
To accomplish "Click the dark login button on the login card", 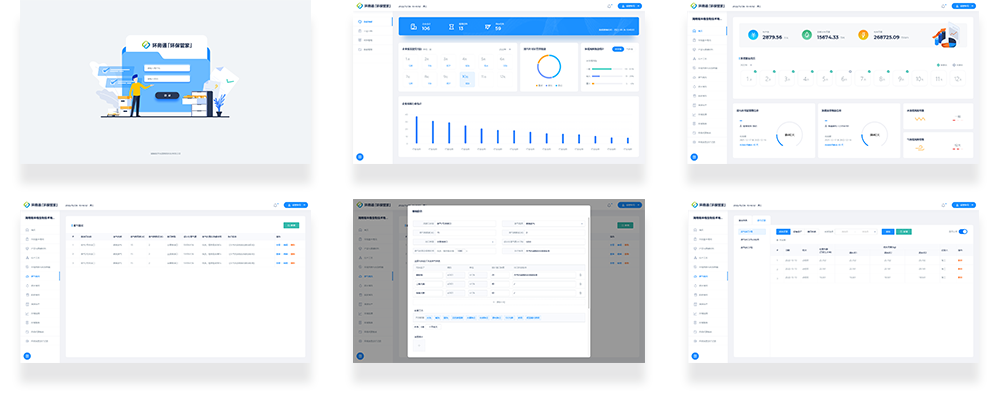I will coord(168,94).
